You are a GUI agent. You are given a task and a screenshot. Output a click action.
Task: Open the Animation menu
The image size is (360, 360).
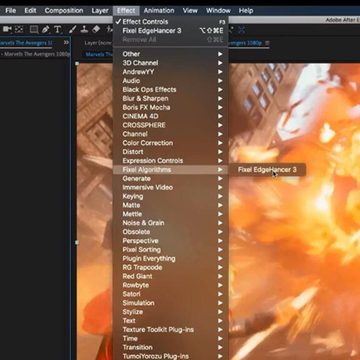[x=159, y=11]
